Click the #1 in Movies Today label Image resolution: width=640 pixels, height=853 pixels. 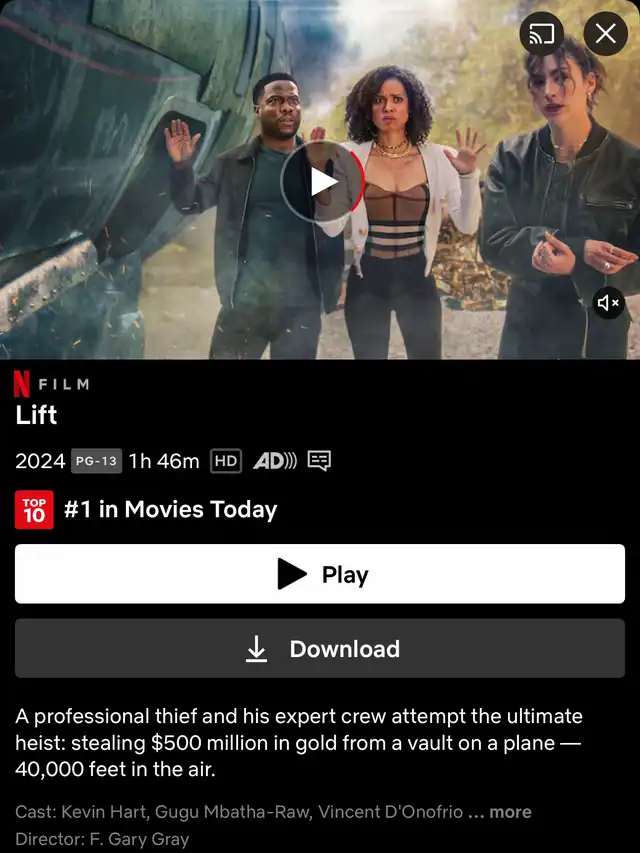pyautogui.click(x=170, y=510)
